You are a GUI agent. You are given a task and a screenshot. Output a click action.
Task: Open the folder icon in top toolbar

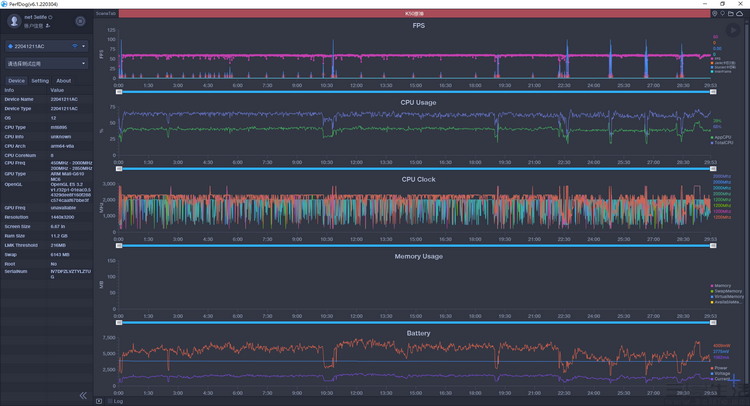tap(731, 14)
